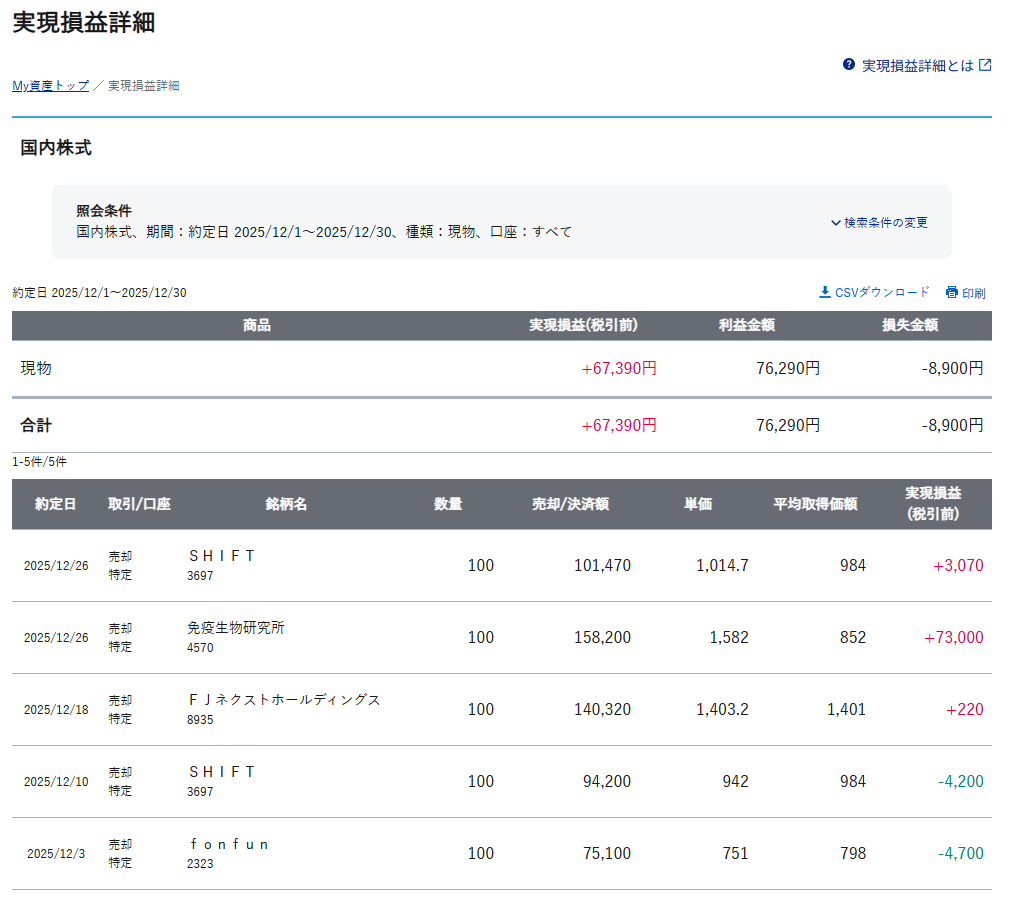This screenshot has width=1021, height=897.
Task: Select 免疫生物研究所 stock name
Action: coord(236,628)
